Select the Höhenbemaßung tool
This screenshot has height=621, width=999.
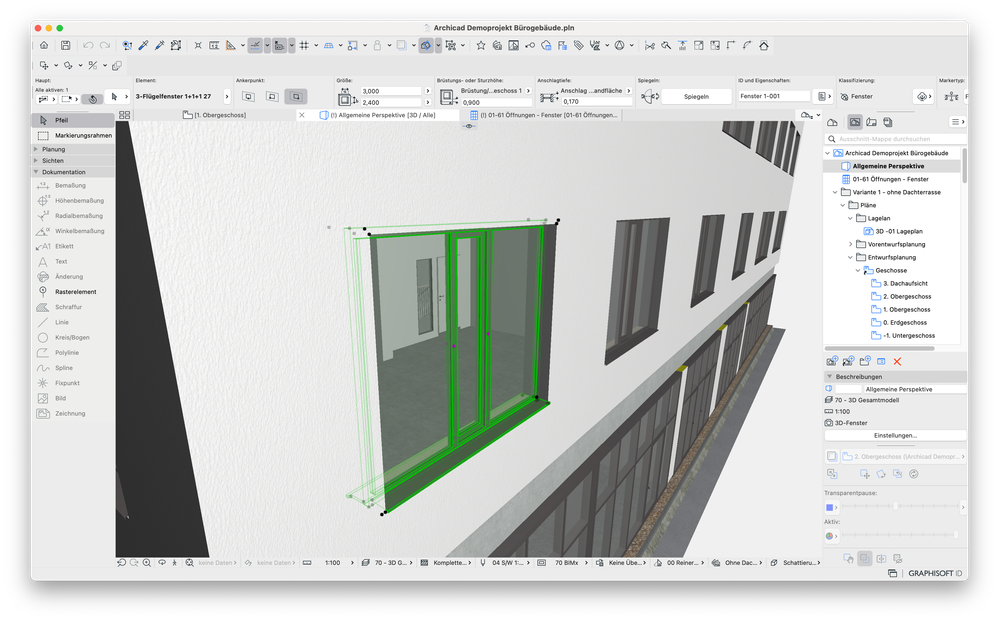(79, 201)
